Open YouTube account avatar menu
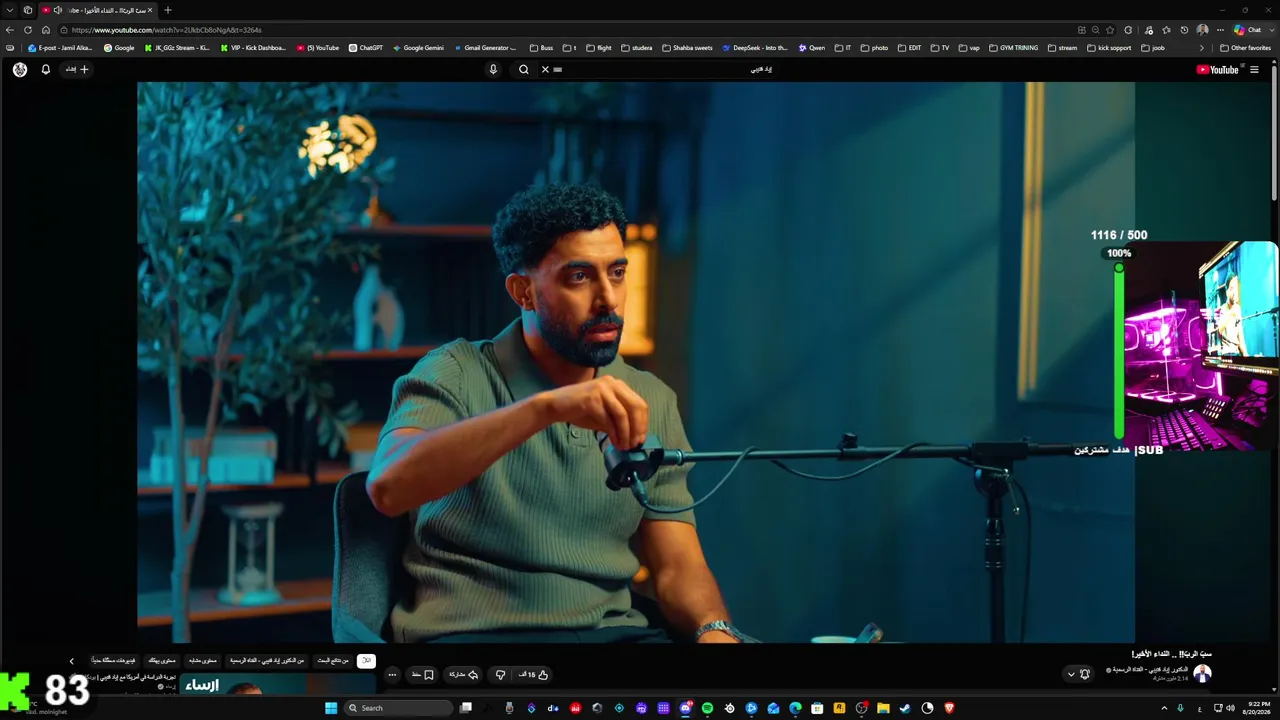 (20, 70)
